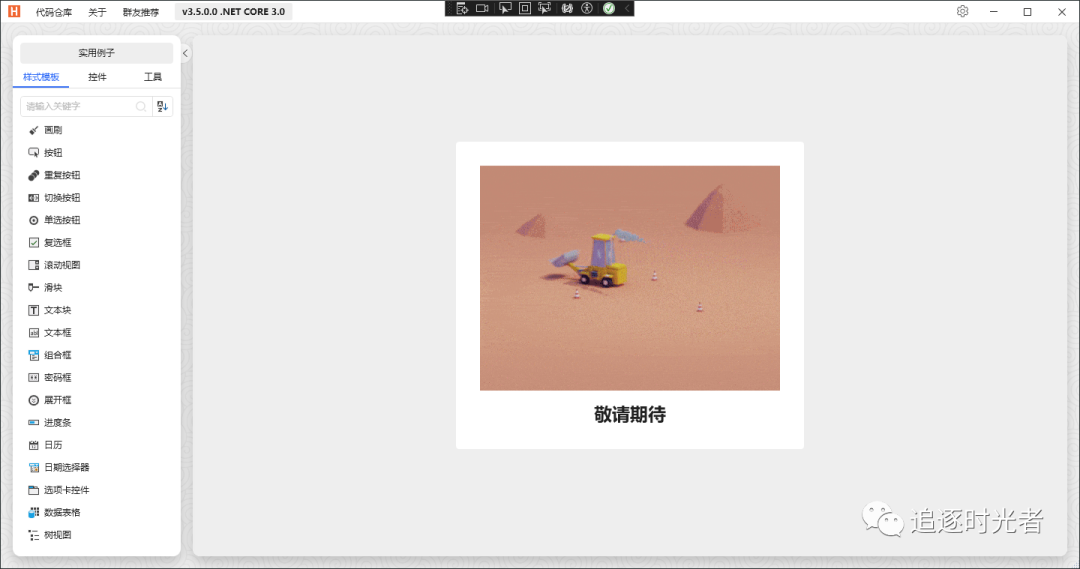This screenshot has width=1080, height=569.
Task: Switch to the 工具 tab
Action: 152,77
